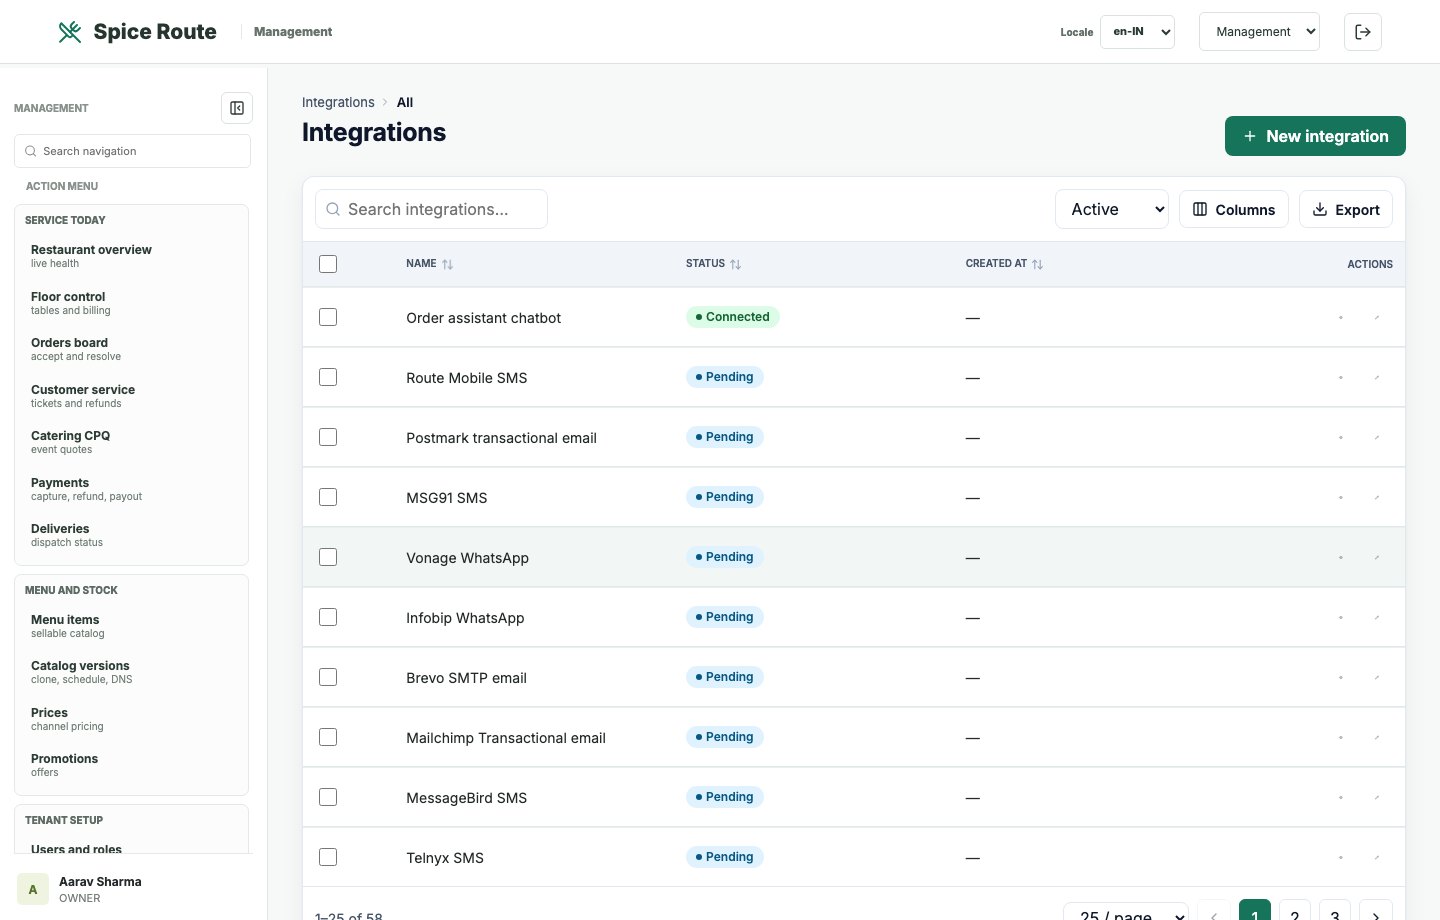
Task: Click the pencil icon for Infobip WhatsApp
Action: pos(1377,618)
